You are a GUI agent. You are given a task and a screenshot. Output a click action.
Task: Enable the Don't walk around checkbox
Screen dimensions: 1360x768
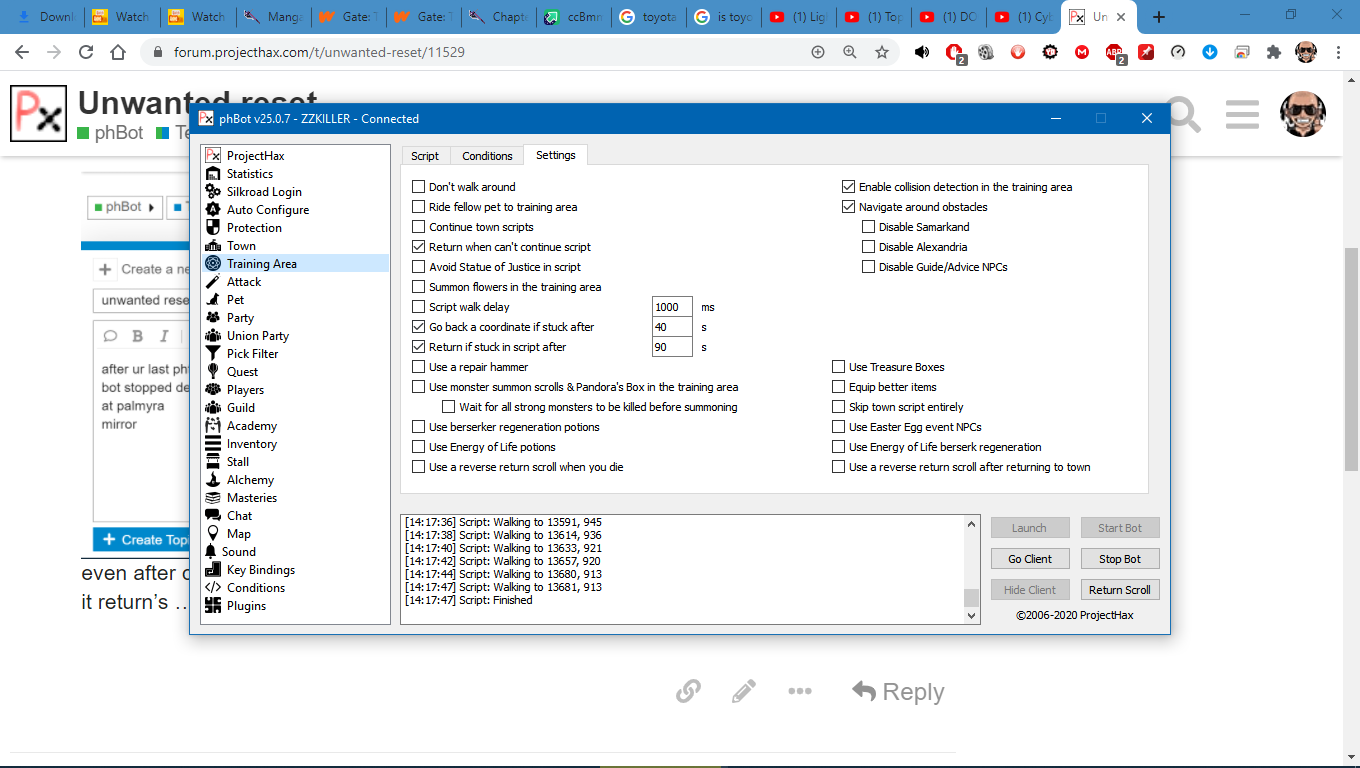pyautogui.click(x=419, y=187)
